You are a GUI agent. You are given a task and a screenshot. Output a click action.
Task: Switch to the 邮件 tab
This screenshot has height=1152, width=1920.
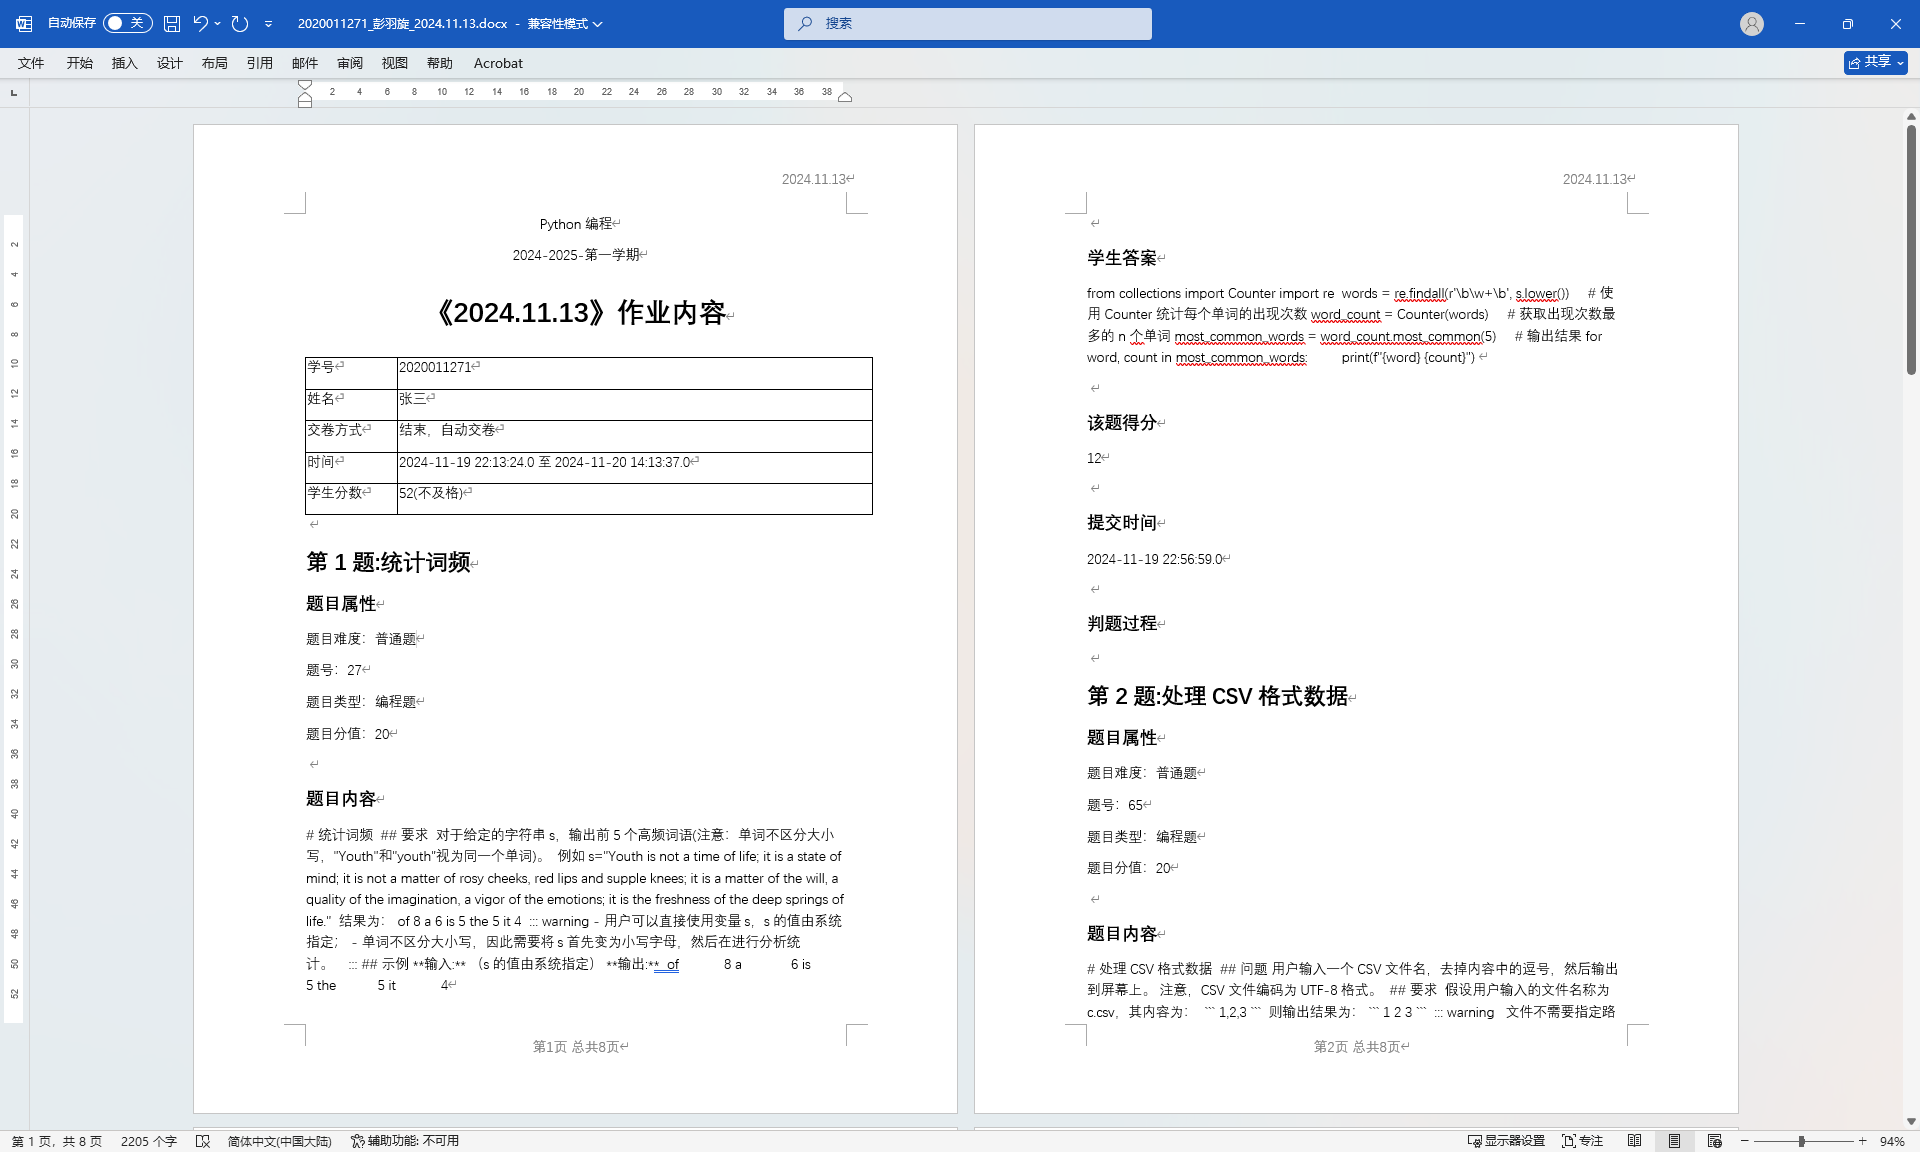tap(305, 63)
